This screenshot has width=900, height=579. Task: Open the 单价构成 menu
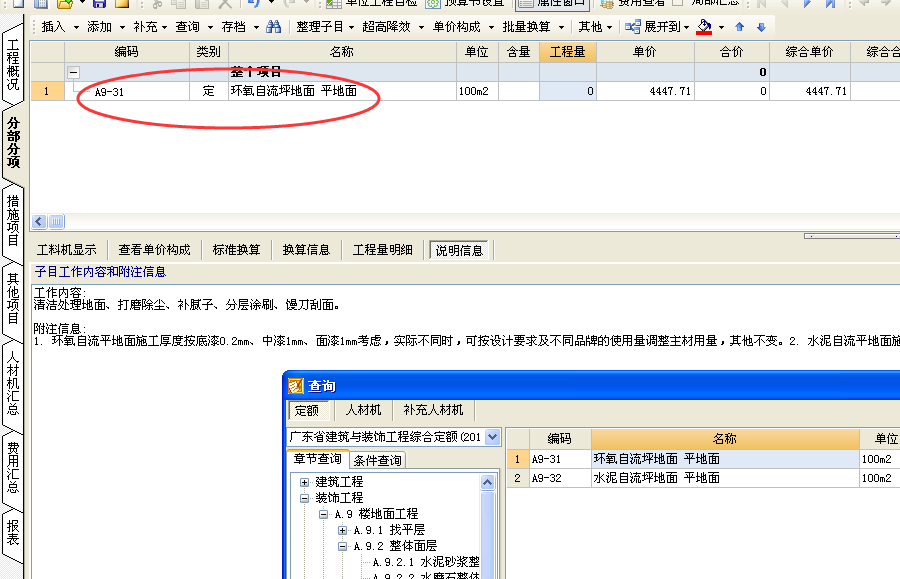pos(463,27)
